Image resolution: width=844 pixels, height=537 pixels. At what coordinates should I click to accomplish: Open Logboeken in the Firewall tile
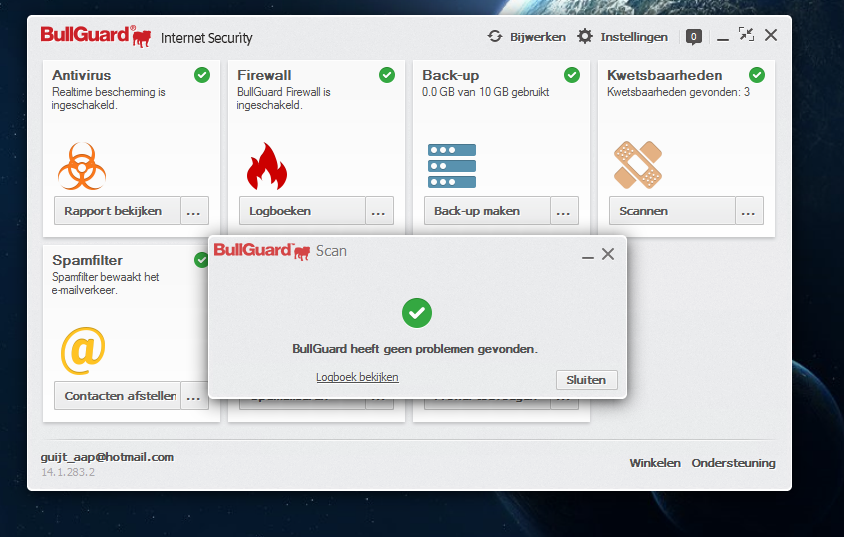click(303, 210)
